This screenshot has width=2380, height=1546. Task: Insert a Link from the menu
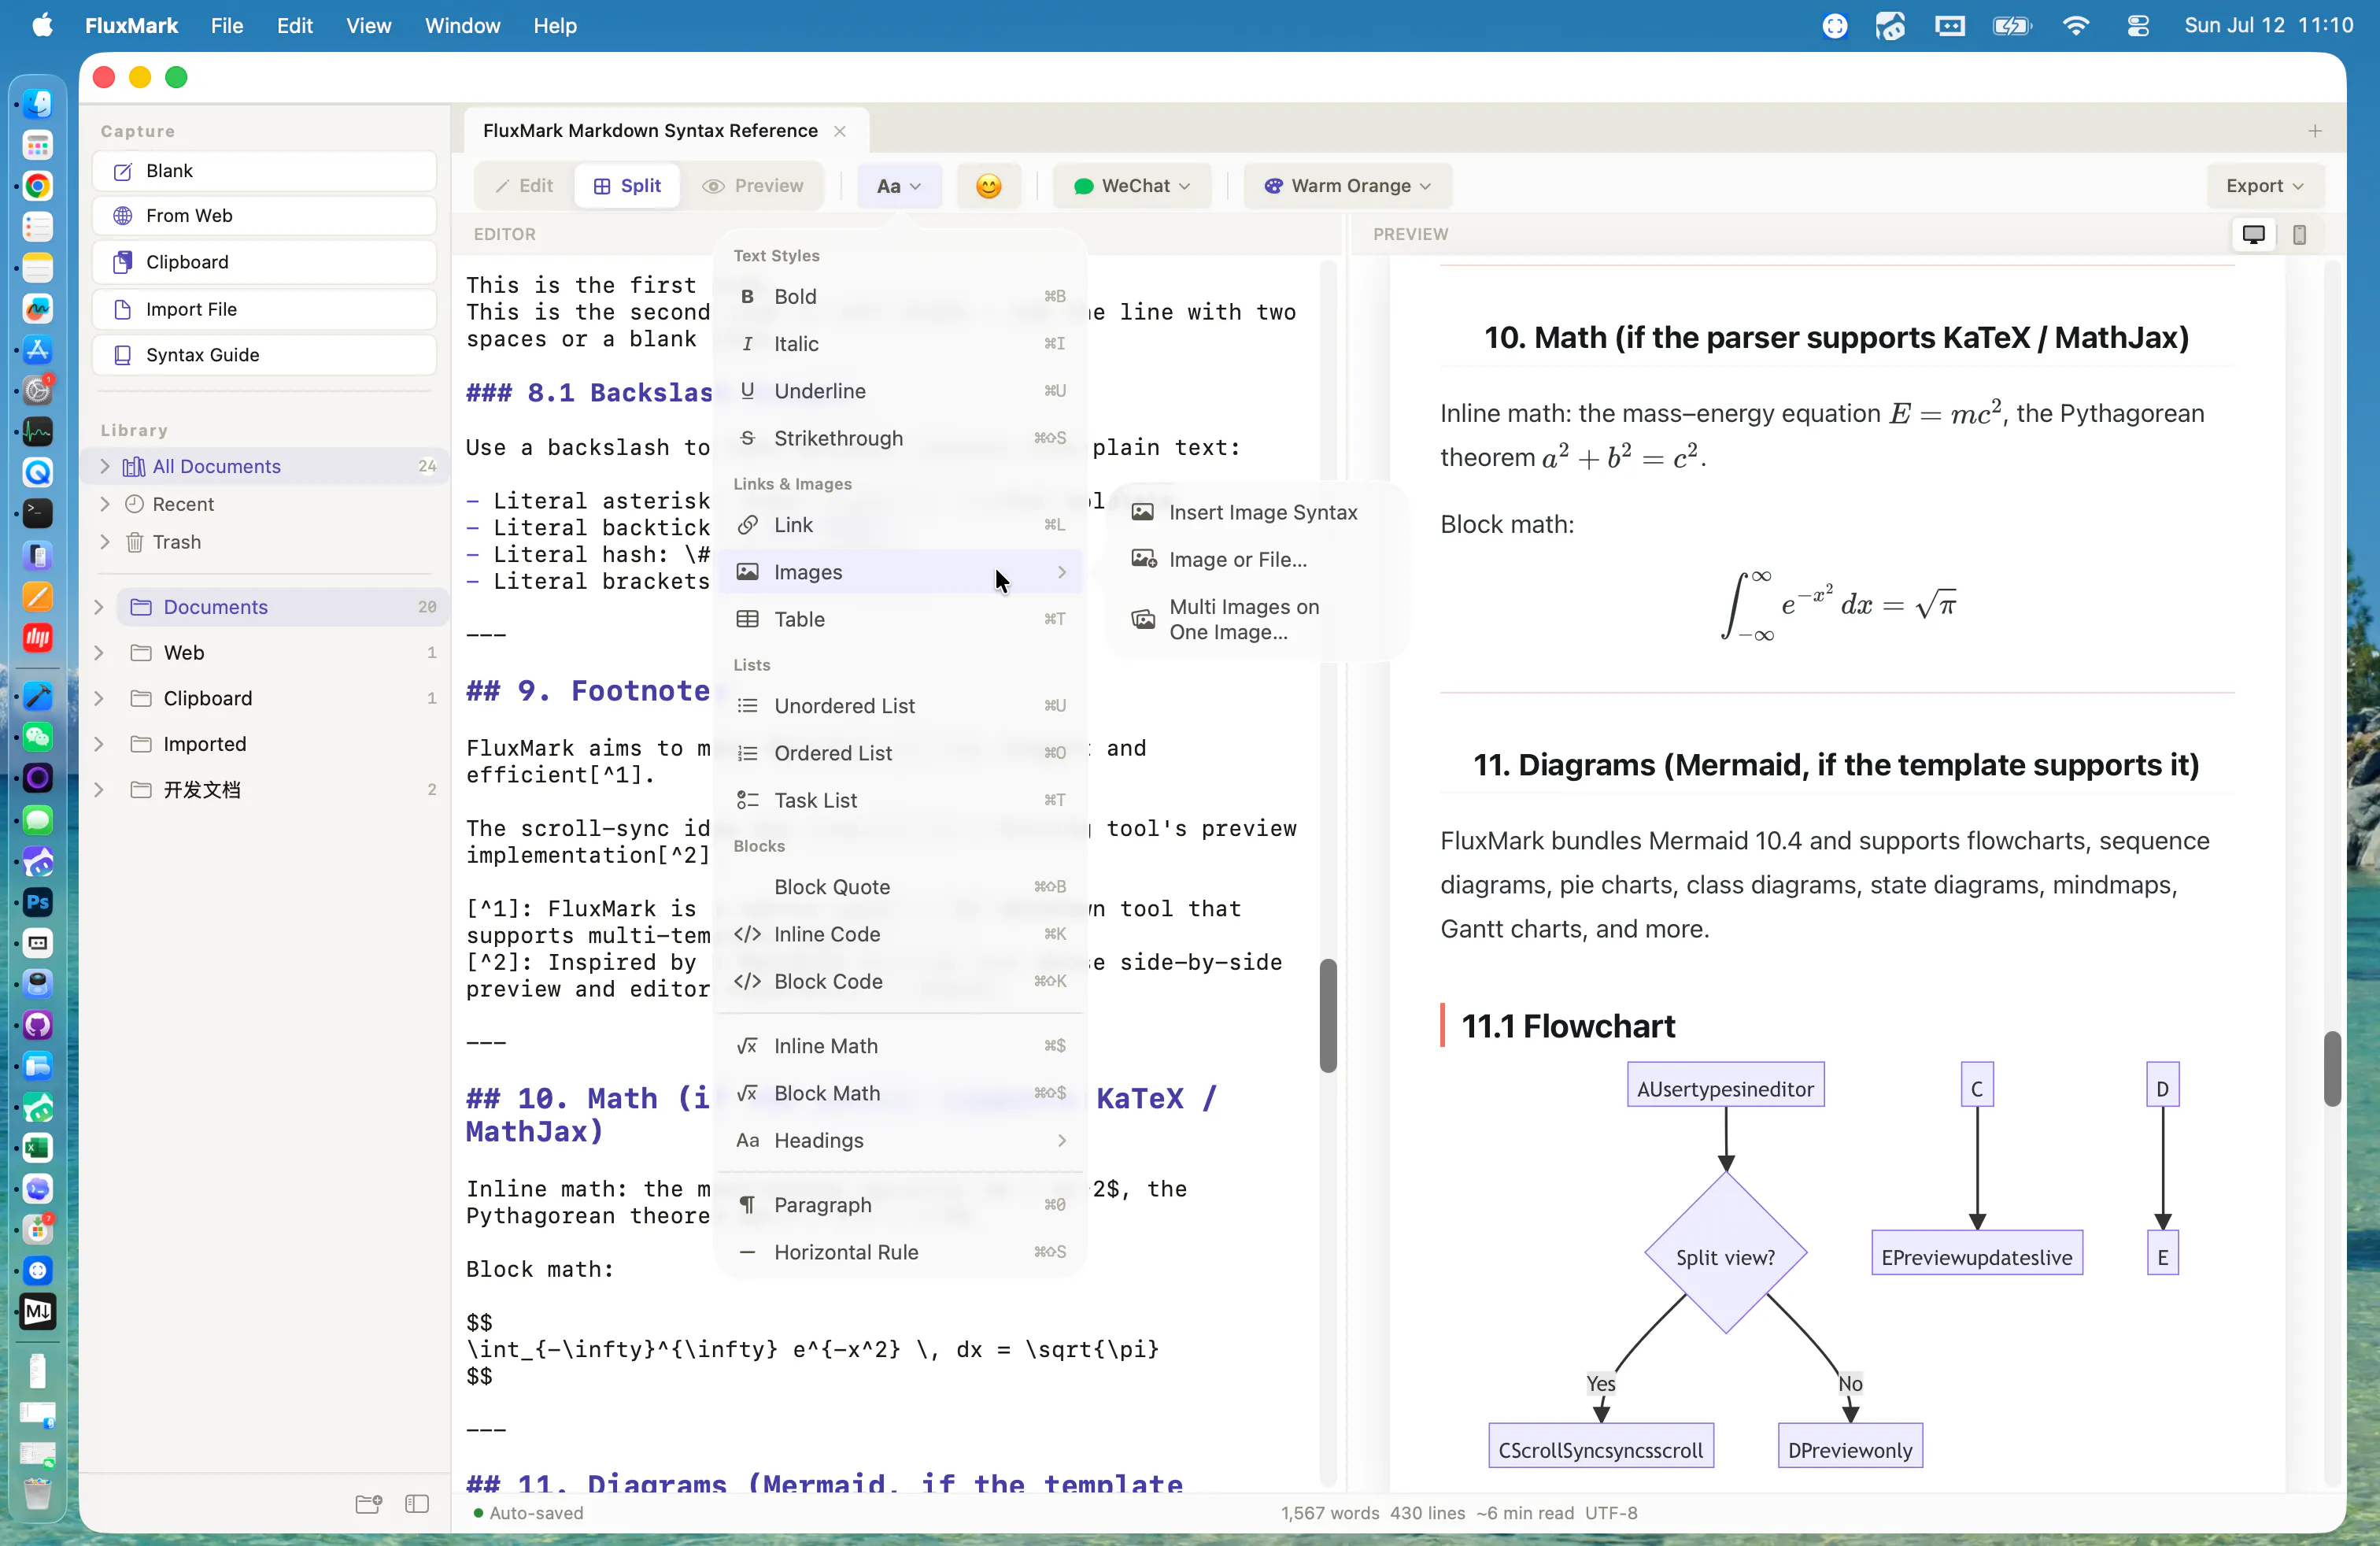pos(900,525)
